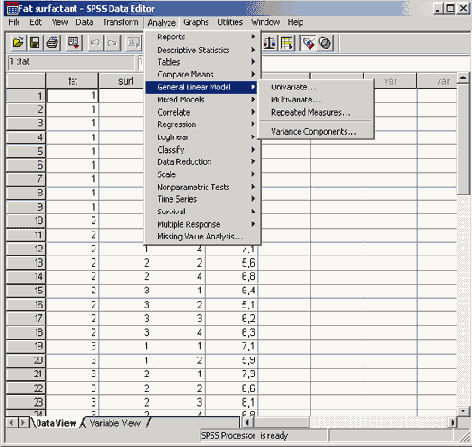Expand the Loglinear submenu
This screenshot has width=472, height=447.
coord(203,137)
